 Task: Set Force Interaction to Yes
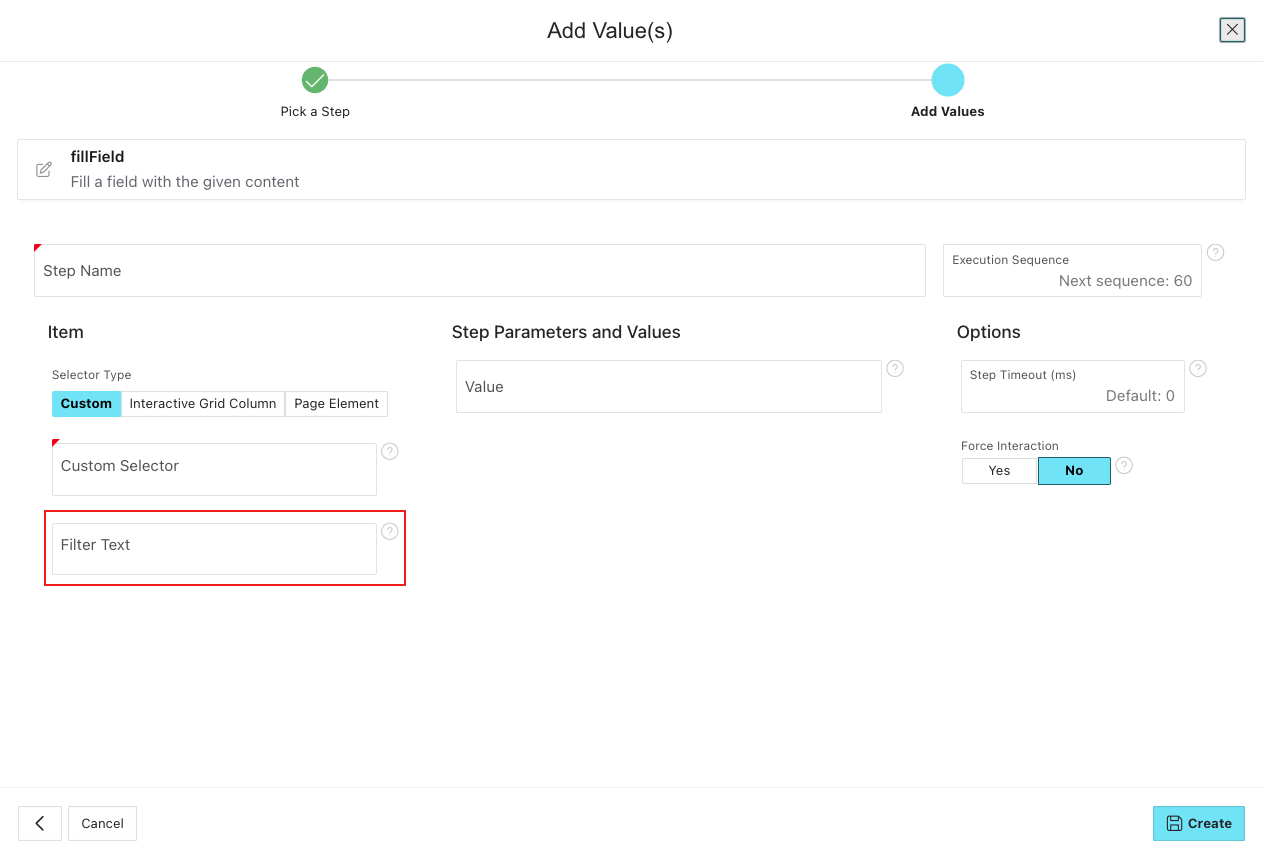(999, 471)
